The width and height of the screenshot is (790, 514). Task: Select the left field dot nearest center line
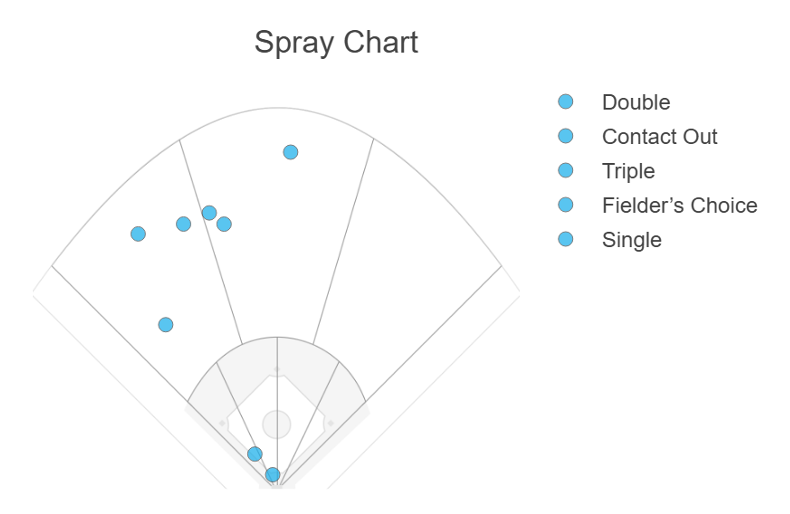coord(183,224)
